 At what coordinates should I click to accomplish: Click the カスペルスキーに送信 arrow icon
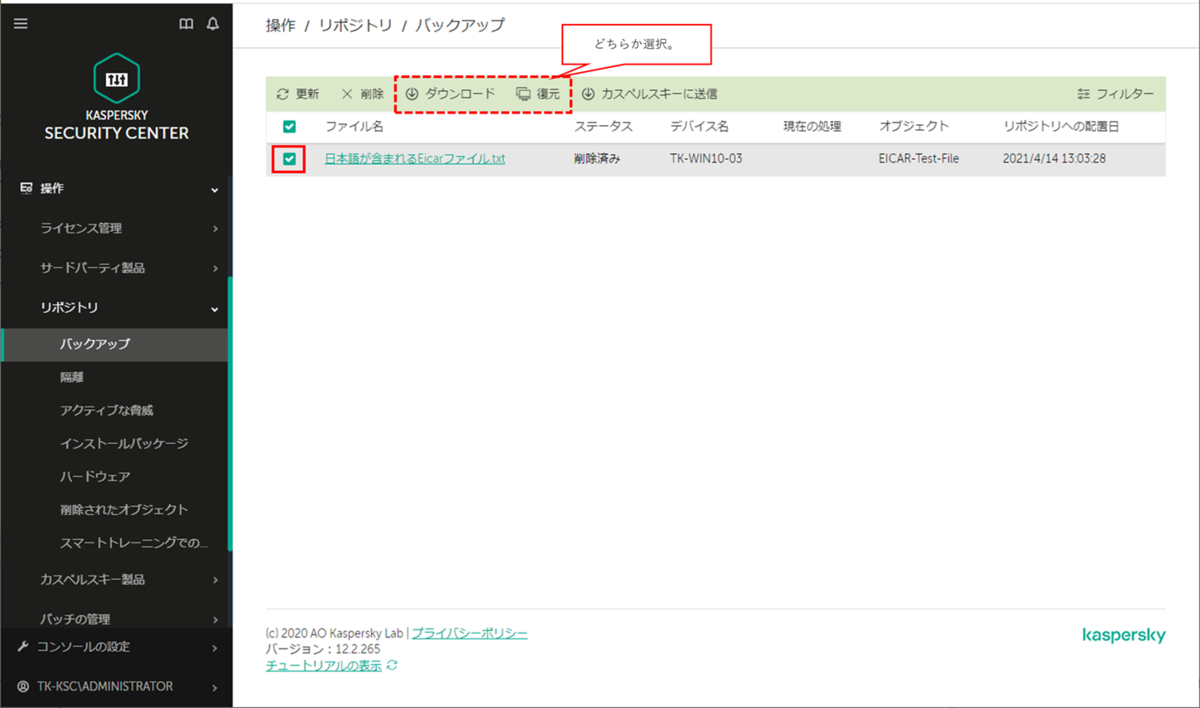tap(588, 94)
